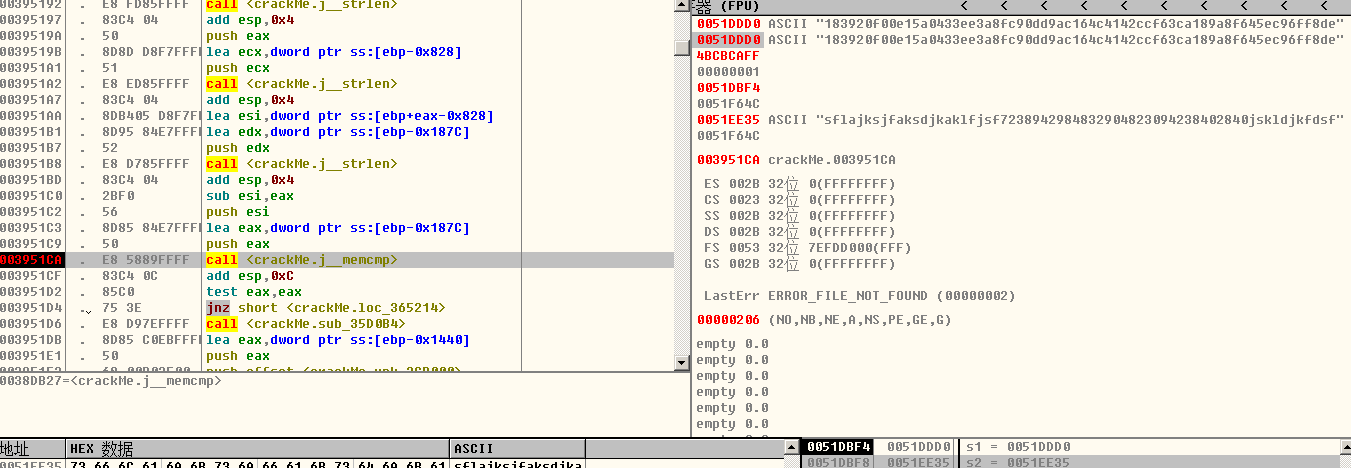Click the 地址 dump column header

[33, 448]
